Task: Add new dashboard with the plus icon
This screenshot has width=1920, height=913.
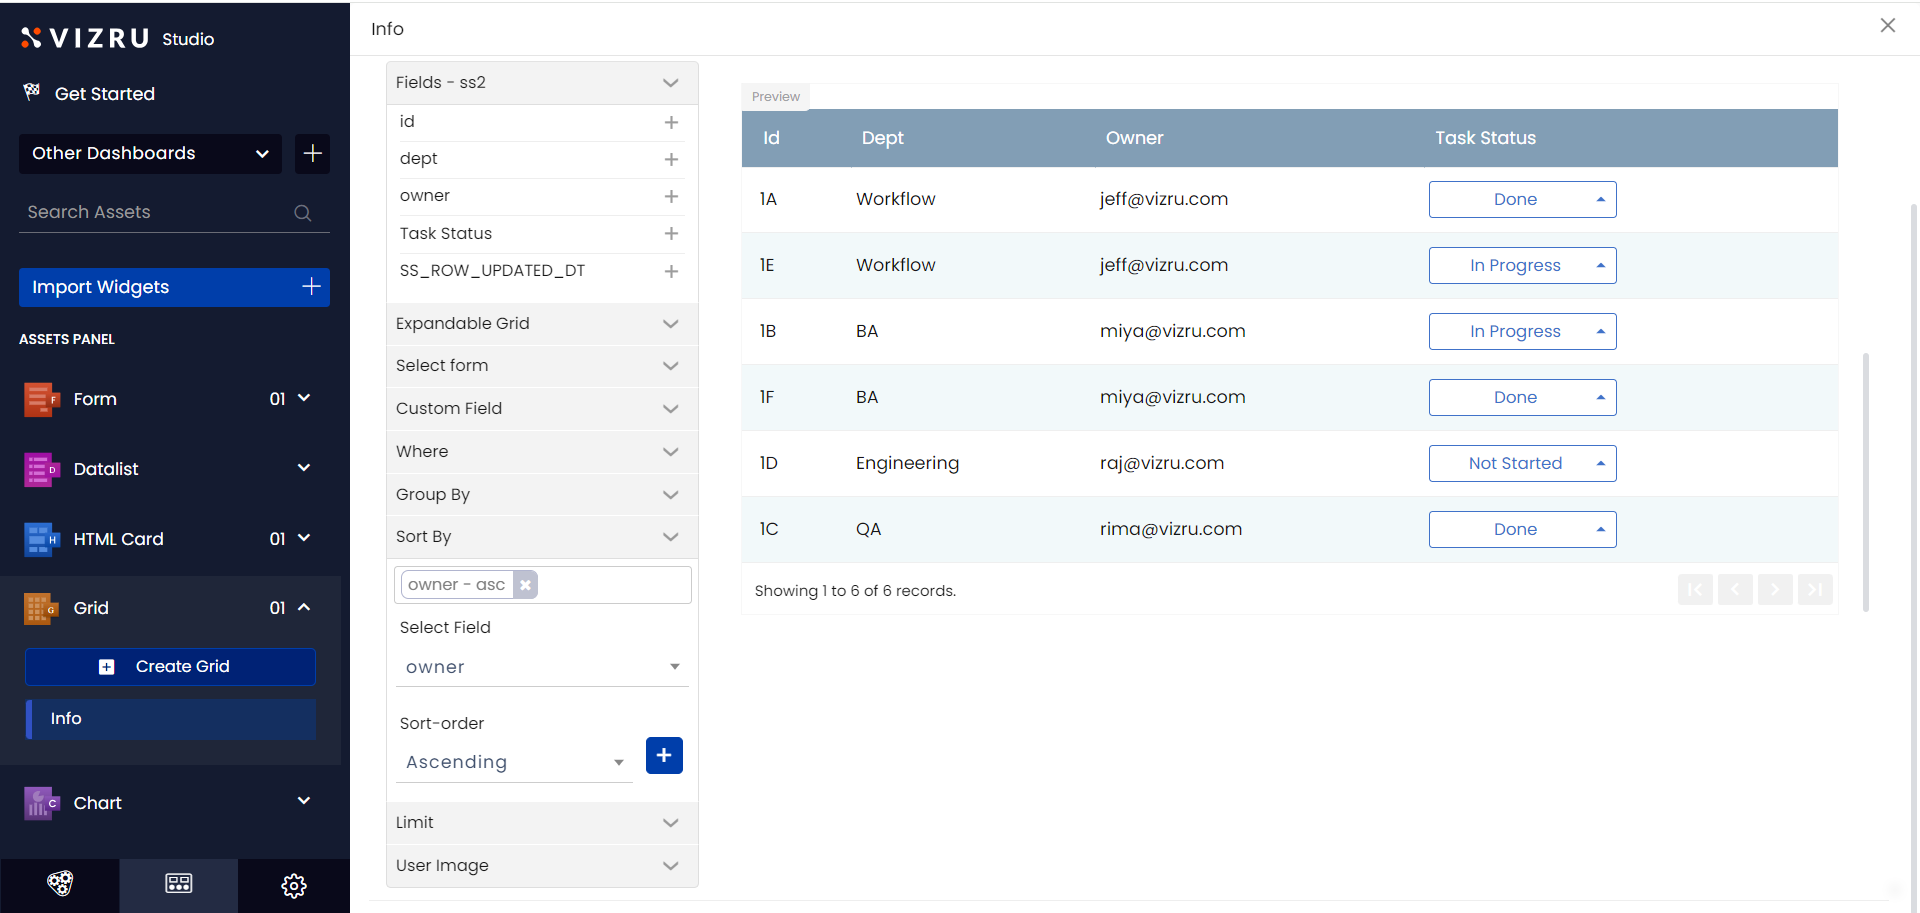Action: (x=312, y=154)
